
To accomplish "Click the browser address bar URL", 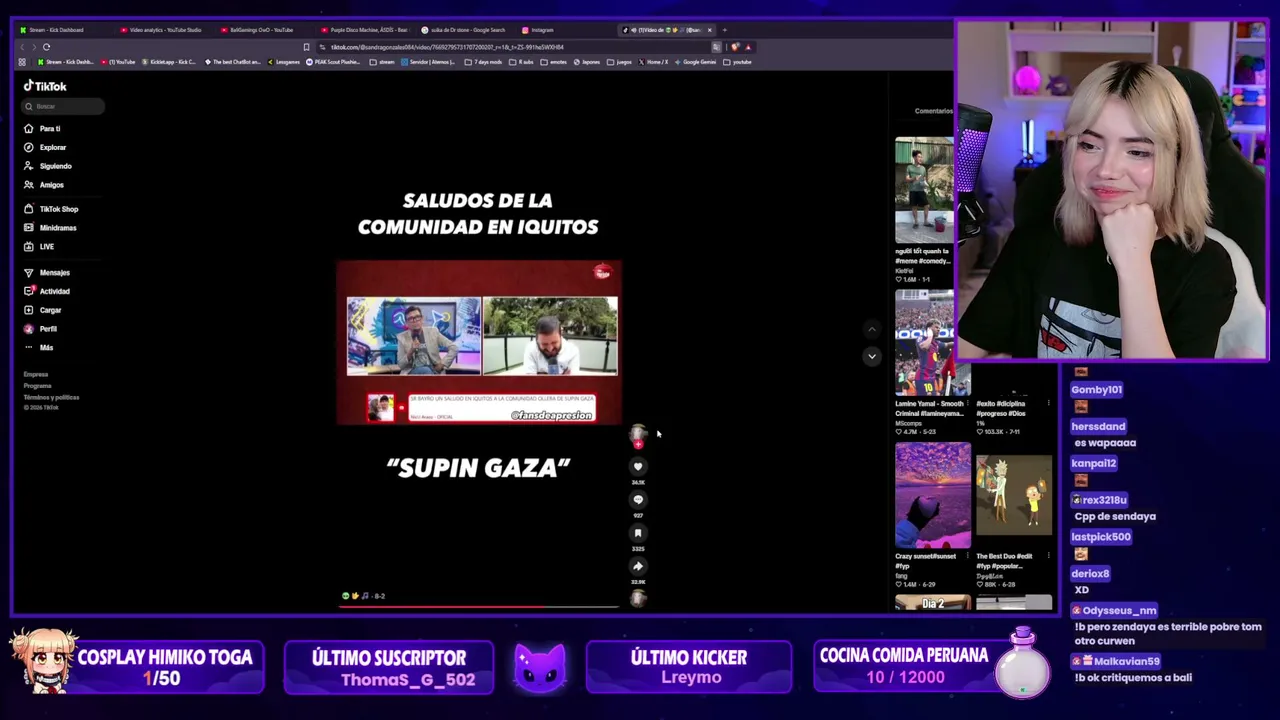I will [447, 47].
